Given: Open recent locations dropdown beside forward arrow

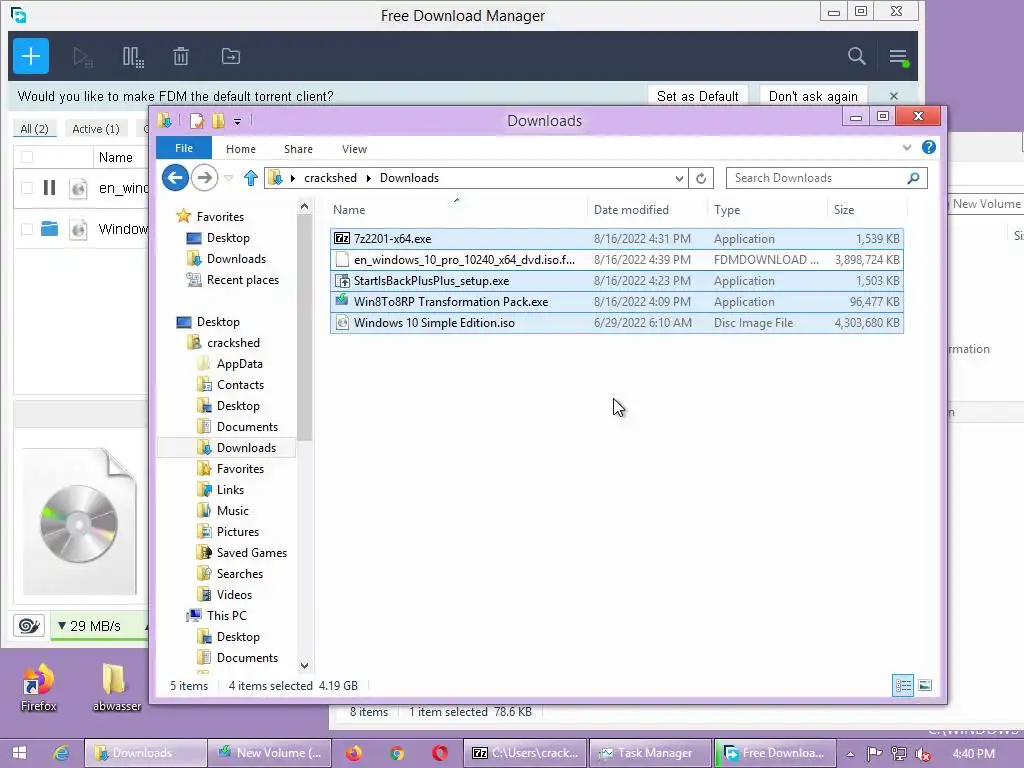Looking at the screenshot, I should click(229, 178).
